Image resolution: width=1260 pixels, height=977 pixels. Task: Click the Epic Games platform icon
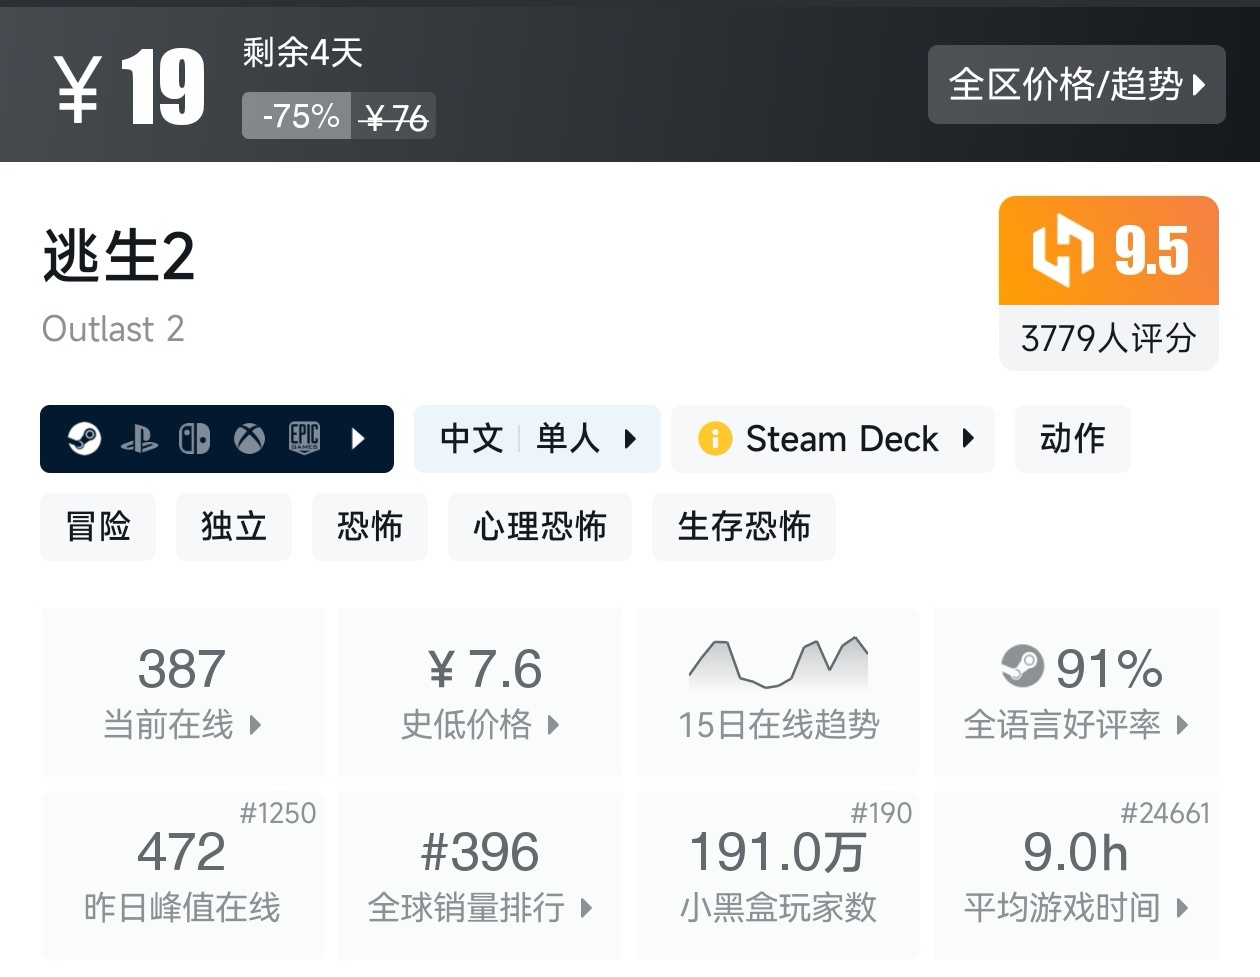[304, 439]
